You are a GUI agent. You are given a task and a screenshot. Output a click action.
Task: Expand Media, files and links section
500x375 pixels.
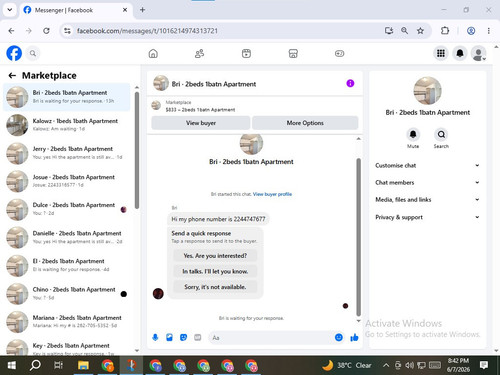tap(427, 200)
